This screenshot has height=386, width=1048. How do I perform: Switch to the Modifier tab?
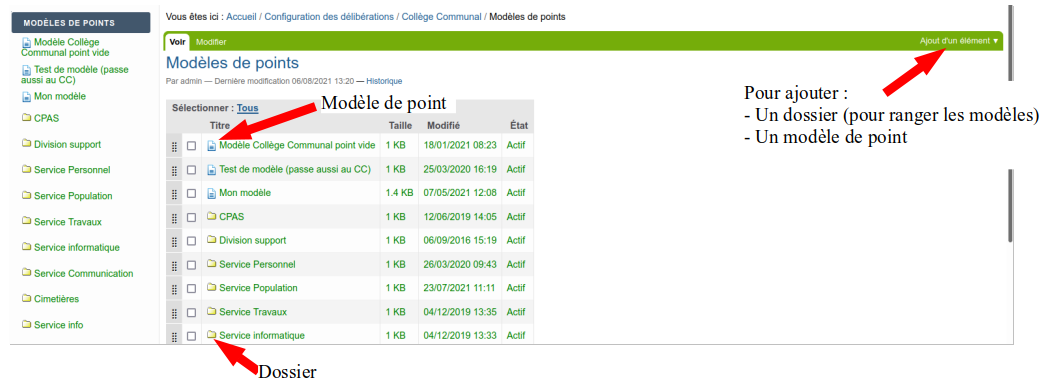pyautogui.click(x=211, y=42)
